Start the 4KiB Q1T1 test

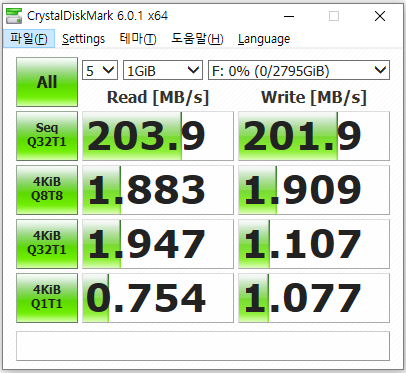[x=47, y=298]
